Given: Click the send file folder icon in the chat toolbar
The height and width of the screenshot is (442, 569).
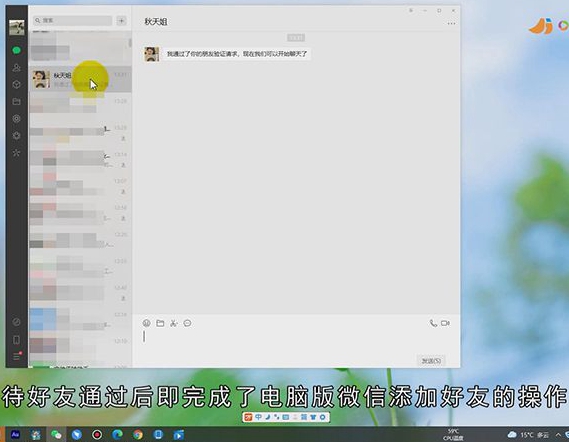Looking at the screenshot, I should coord(160,323).
